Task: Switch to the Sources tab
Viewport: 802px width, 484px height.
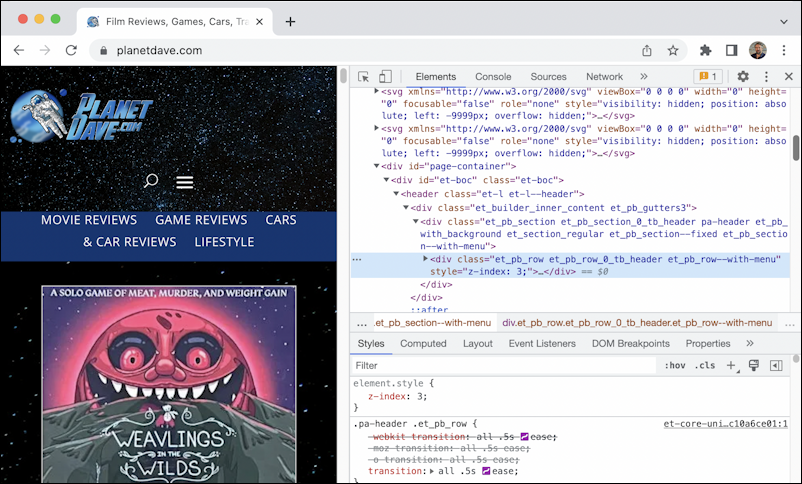Action: 548,77
